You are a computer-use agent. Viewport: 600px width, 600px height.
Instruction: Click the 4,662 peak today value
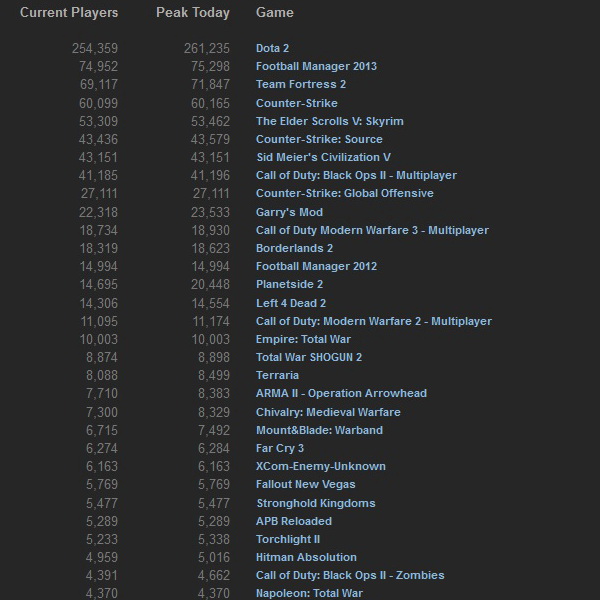pyautogui.click(x=214, y=576)
